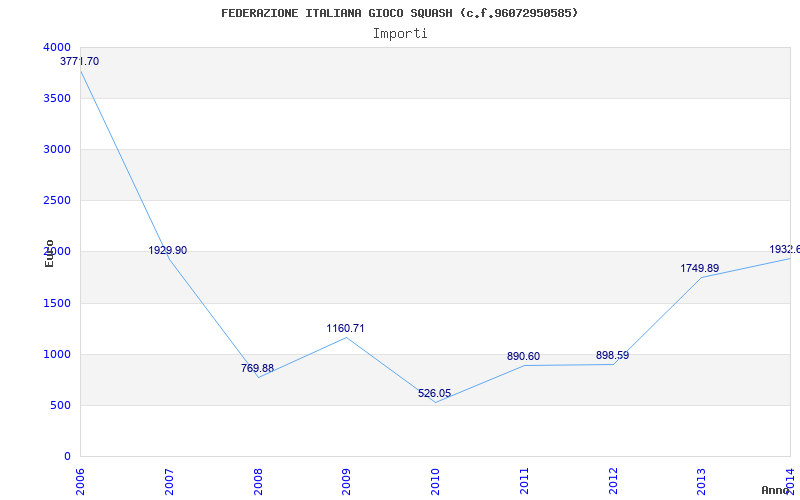Click the 2009 x-axis year label

pyautogui.click(x=346, y=481)
